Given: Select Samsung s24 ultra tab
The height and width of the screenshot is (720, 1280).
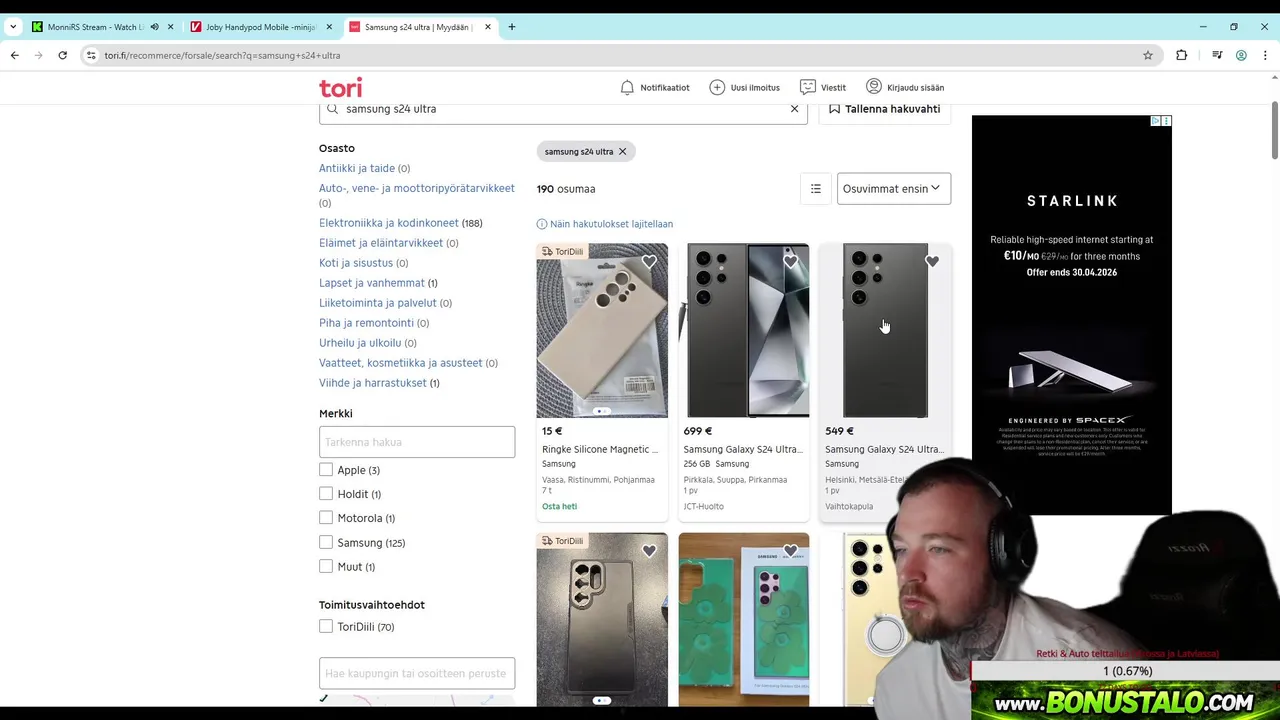Looking at the screenshot, I should pyautogui.click(x=418, y=27).
